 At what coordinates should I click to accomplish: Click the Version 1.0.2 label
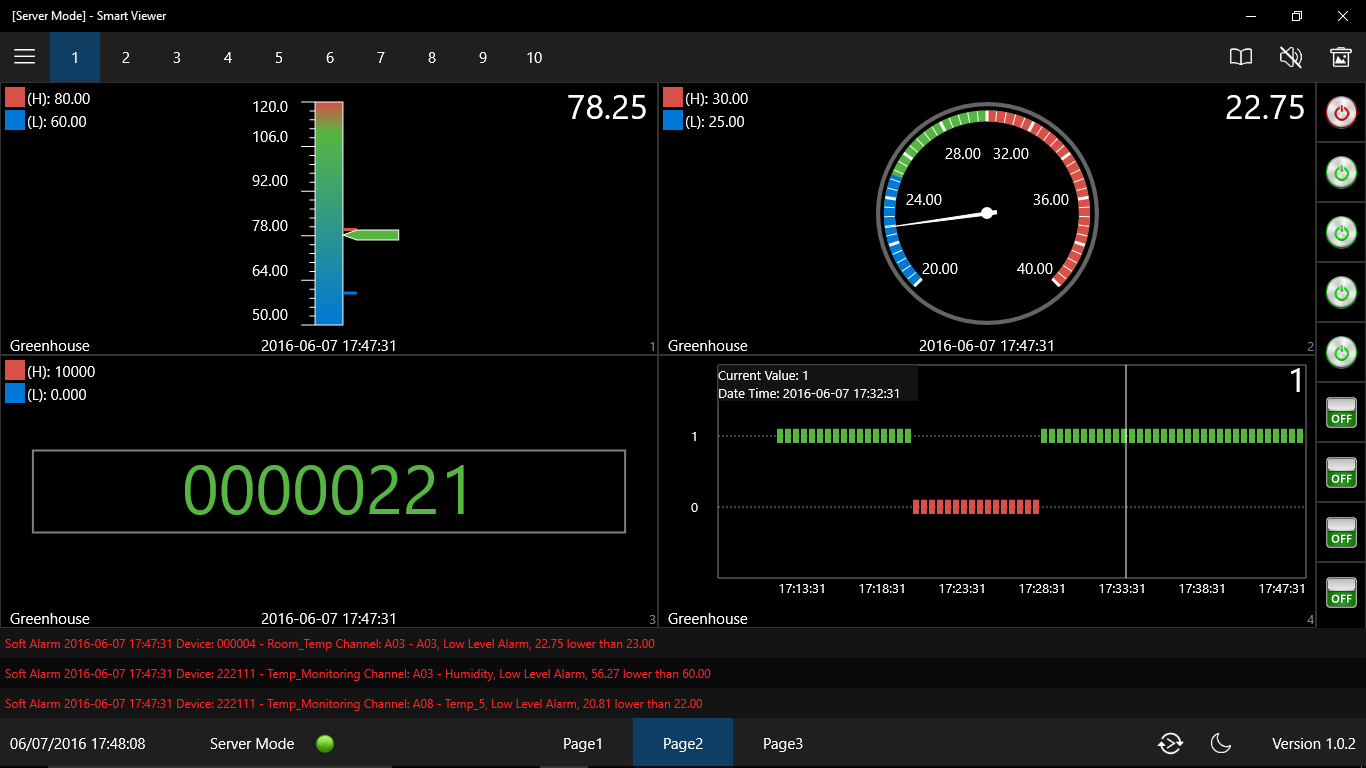tap(1313, 743)
